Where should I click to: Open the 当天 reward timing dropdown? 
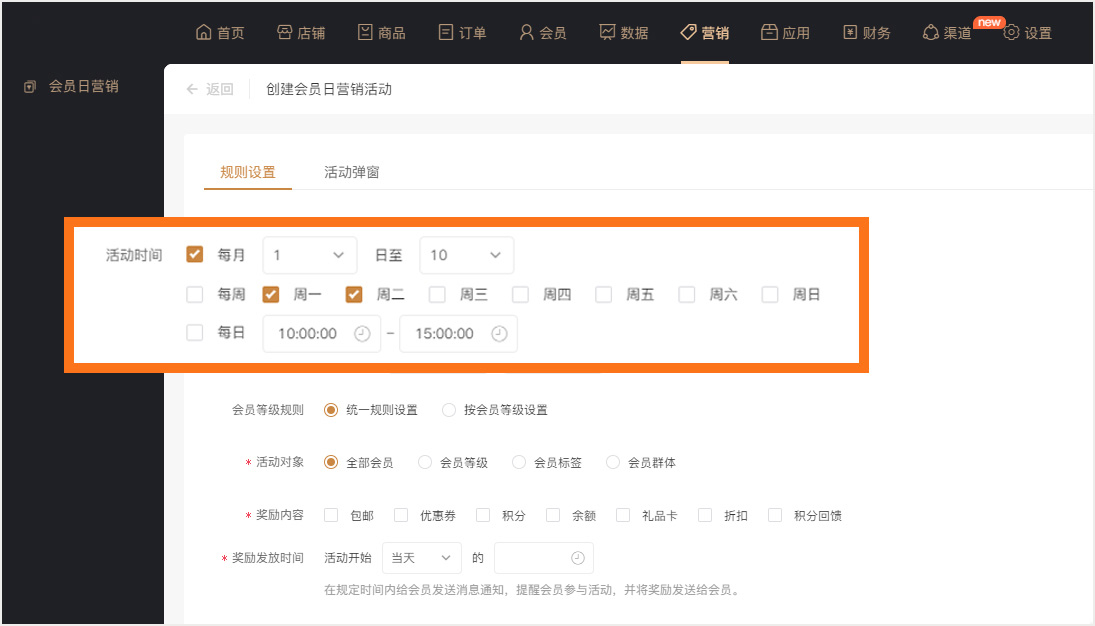(x=421, y=558)
